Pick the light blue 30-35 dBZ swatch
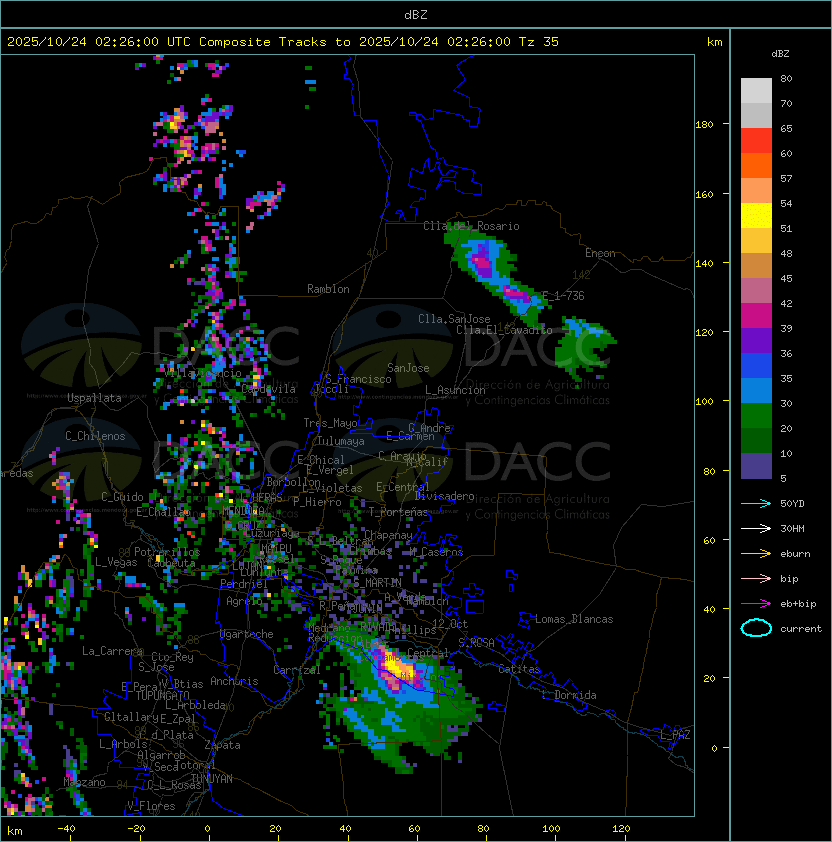The image size is (832, 842). [756, 390]
